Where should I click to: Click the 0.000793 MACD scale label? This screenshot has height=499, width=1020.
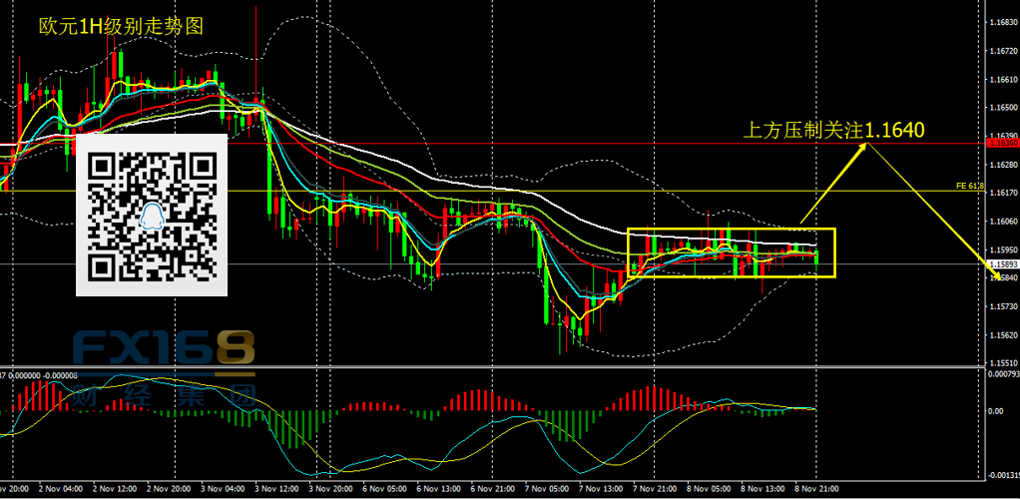(1001, 374)
